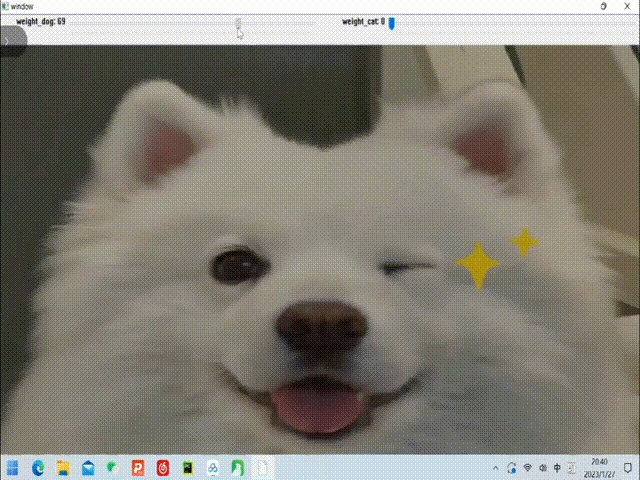This screenshot has width=640, height=480.
Task: Open the cloud drive taskbar icon
Action: click(x=213, y=468)
